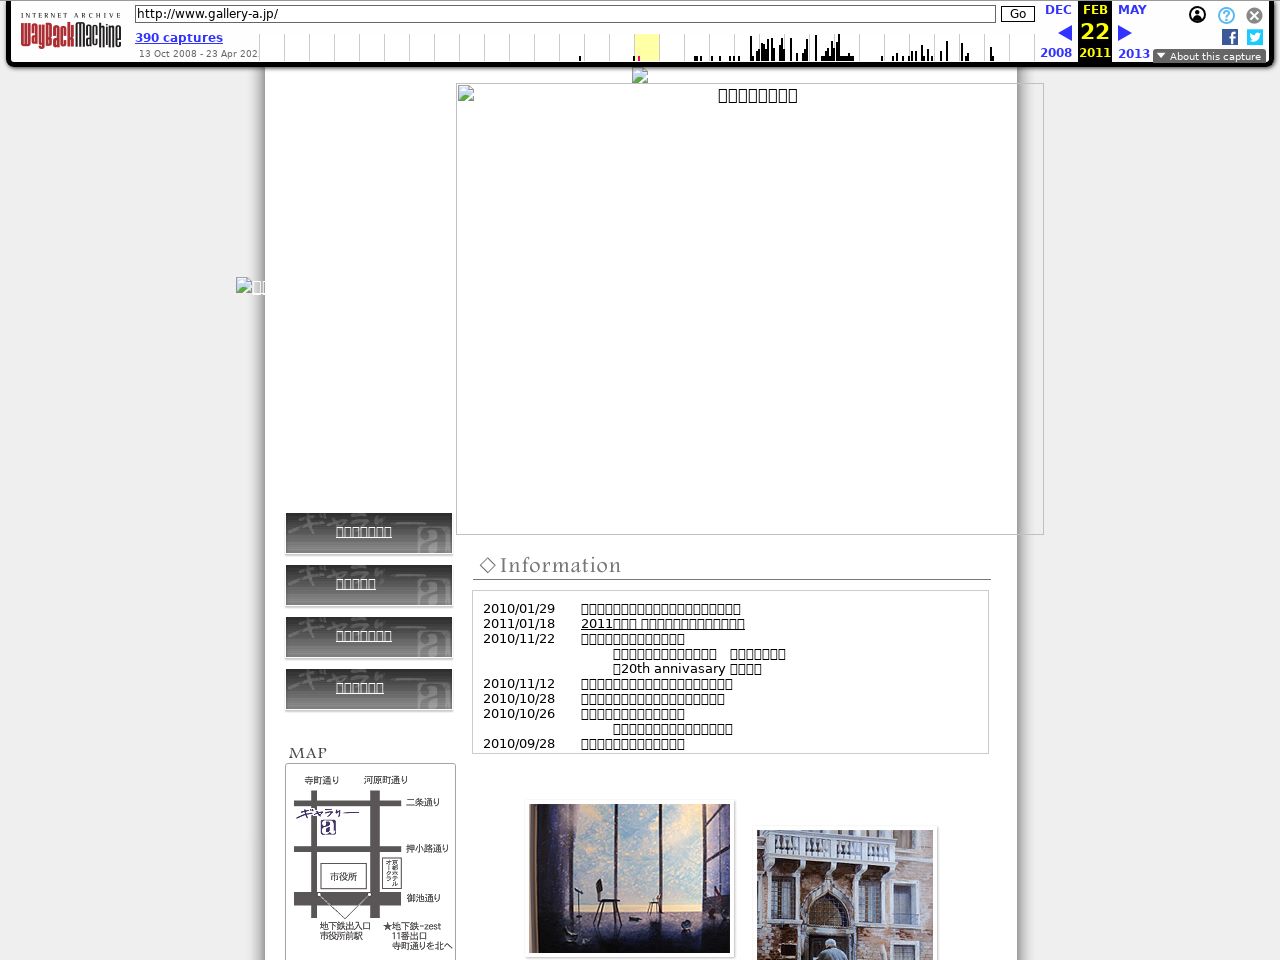
Task: Close the Wayback toolbar with the X icon
Action: (x=1254, y=15)
